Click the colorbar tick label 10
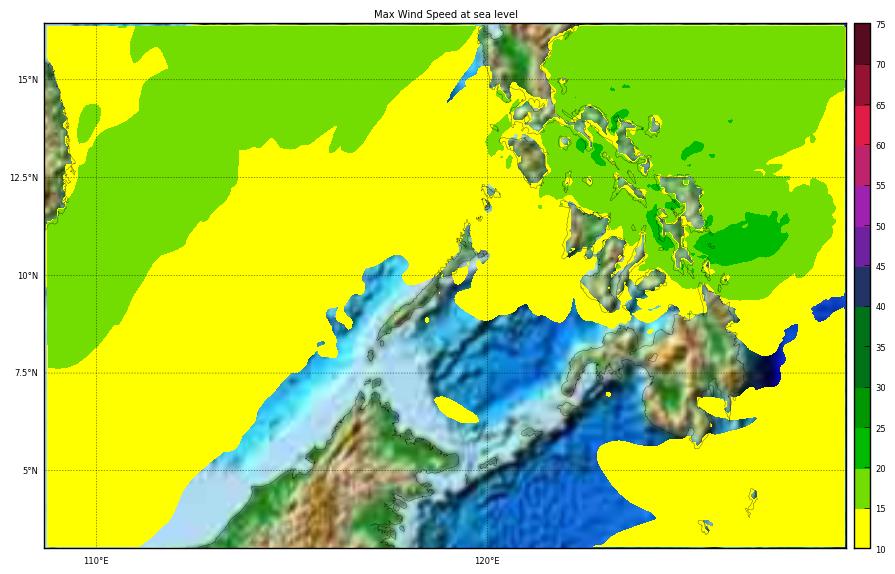 (x=880, y=549)
